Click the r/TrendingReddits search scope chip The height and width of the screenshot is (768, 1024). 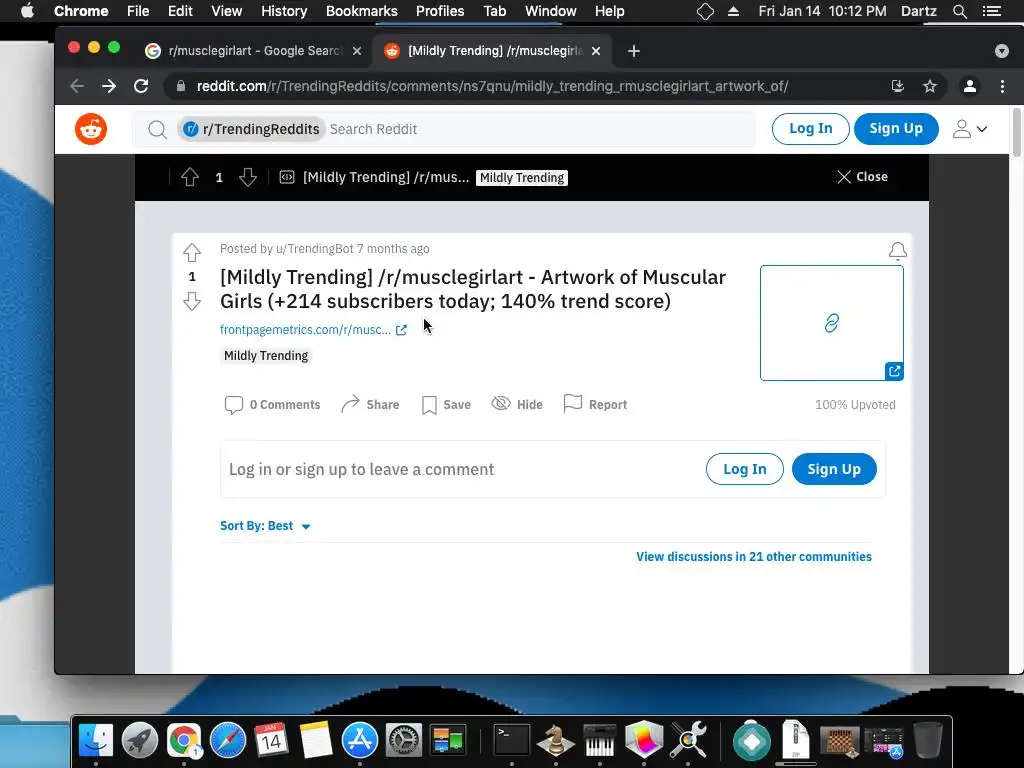(x=251, y=129)
